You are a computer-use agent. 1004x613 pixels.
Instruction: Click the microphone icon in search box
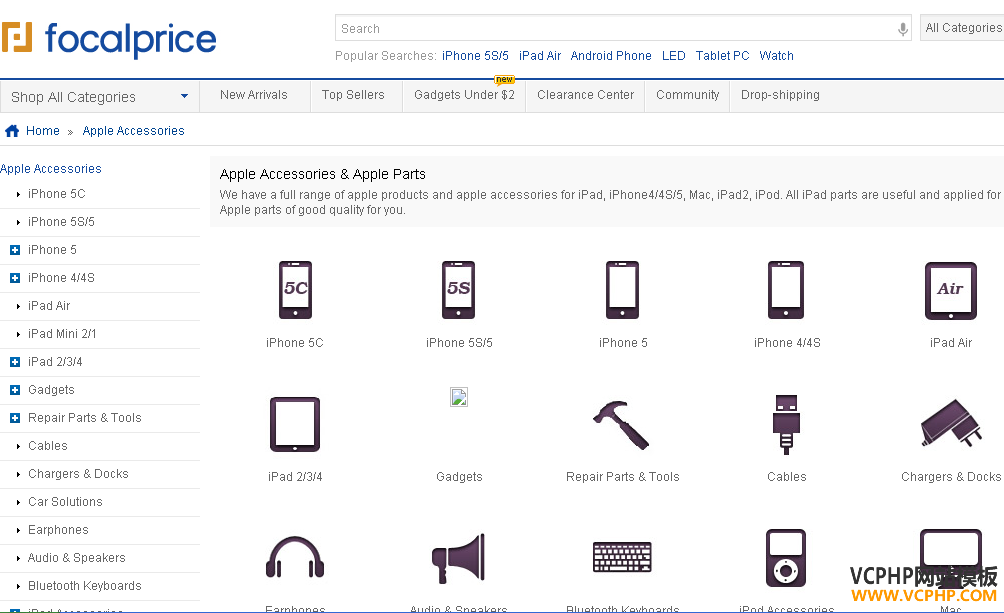tap(902, 29)
